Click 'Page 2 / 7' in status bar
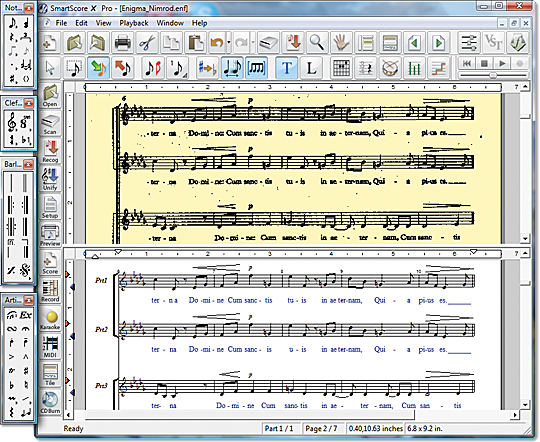540x442 pixels. click(321, 429)
